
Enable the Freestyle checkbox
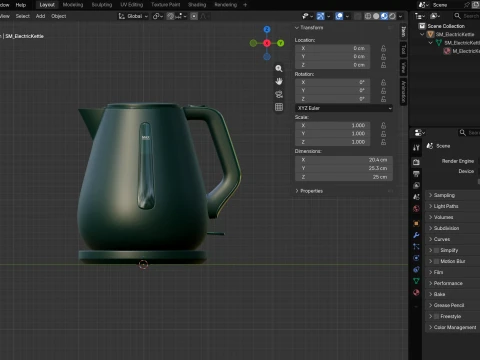436,316
